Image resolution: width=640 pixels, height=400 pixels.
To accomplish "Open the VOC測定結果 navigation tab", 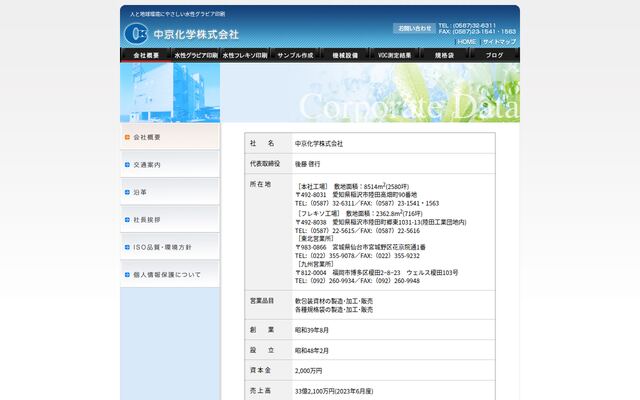I will (395, 55).
